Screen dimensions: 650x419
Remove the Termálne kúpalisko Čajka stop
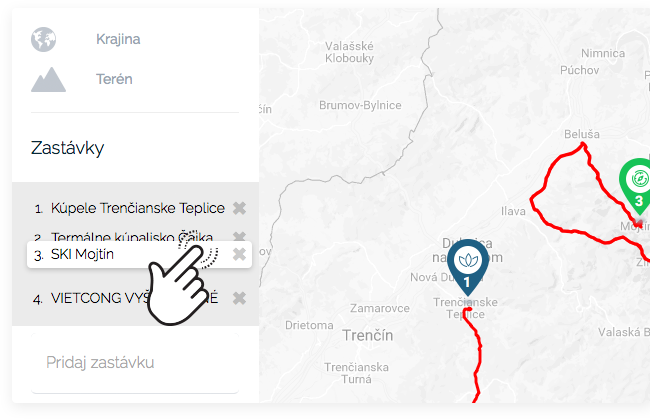point(239,237)
